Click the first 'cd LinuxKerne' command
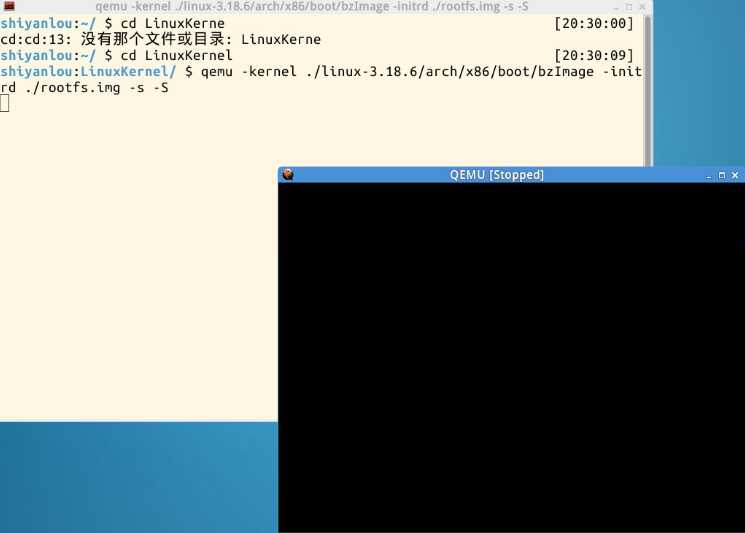Screen dimensions: 745x533 tap(172, 23)
